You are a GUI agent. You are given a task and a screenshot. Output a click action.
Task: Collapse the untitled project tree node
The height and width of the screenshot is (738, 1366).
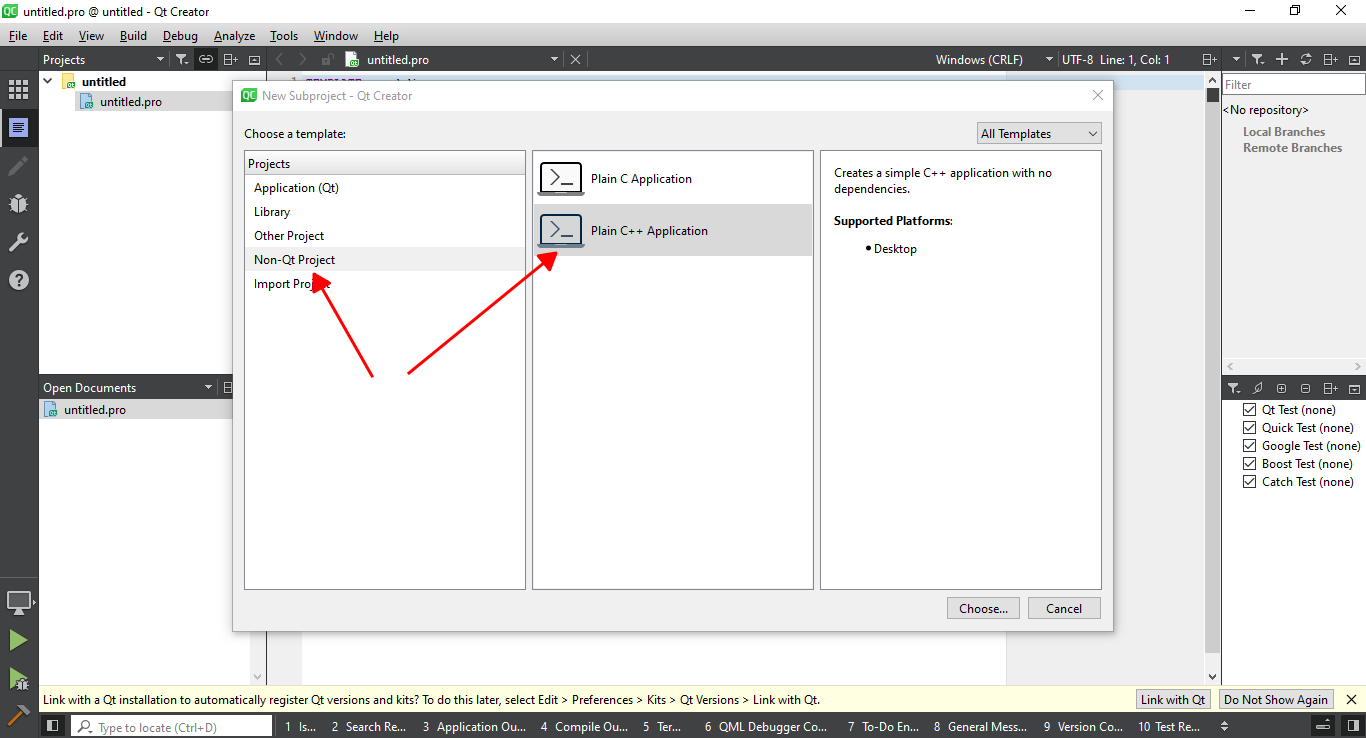click(x=47, y=81)
